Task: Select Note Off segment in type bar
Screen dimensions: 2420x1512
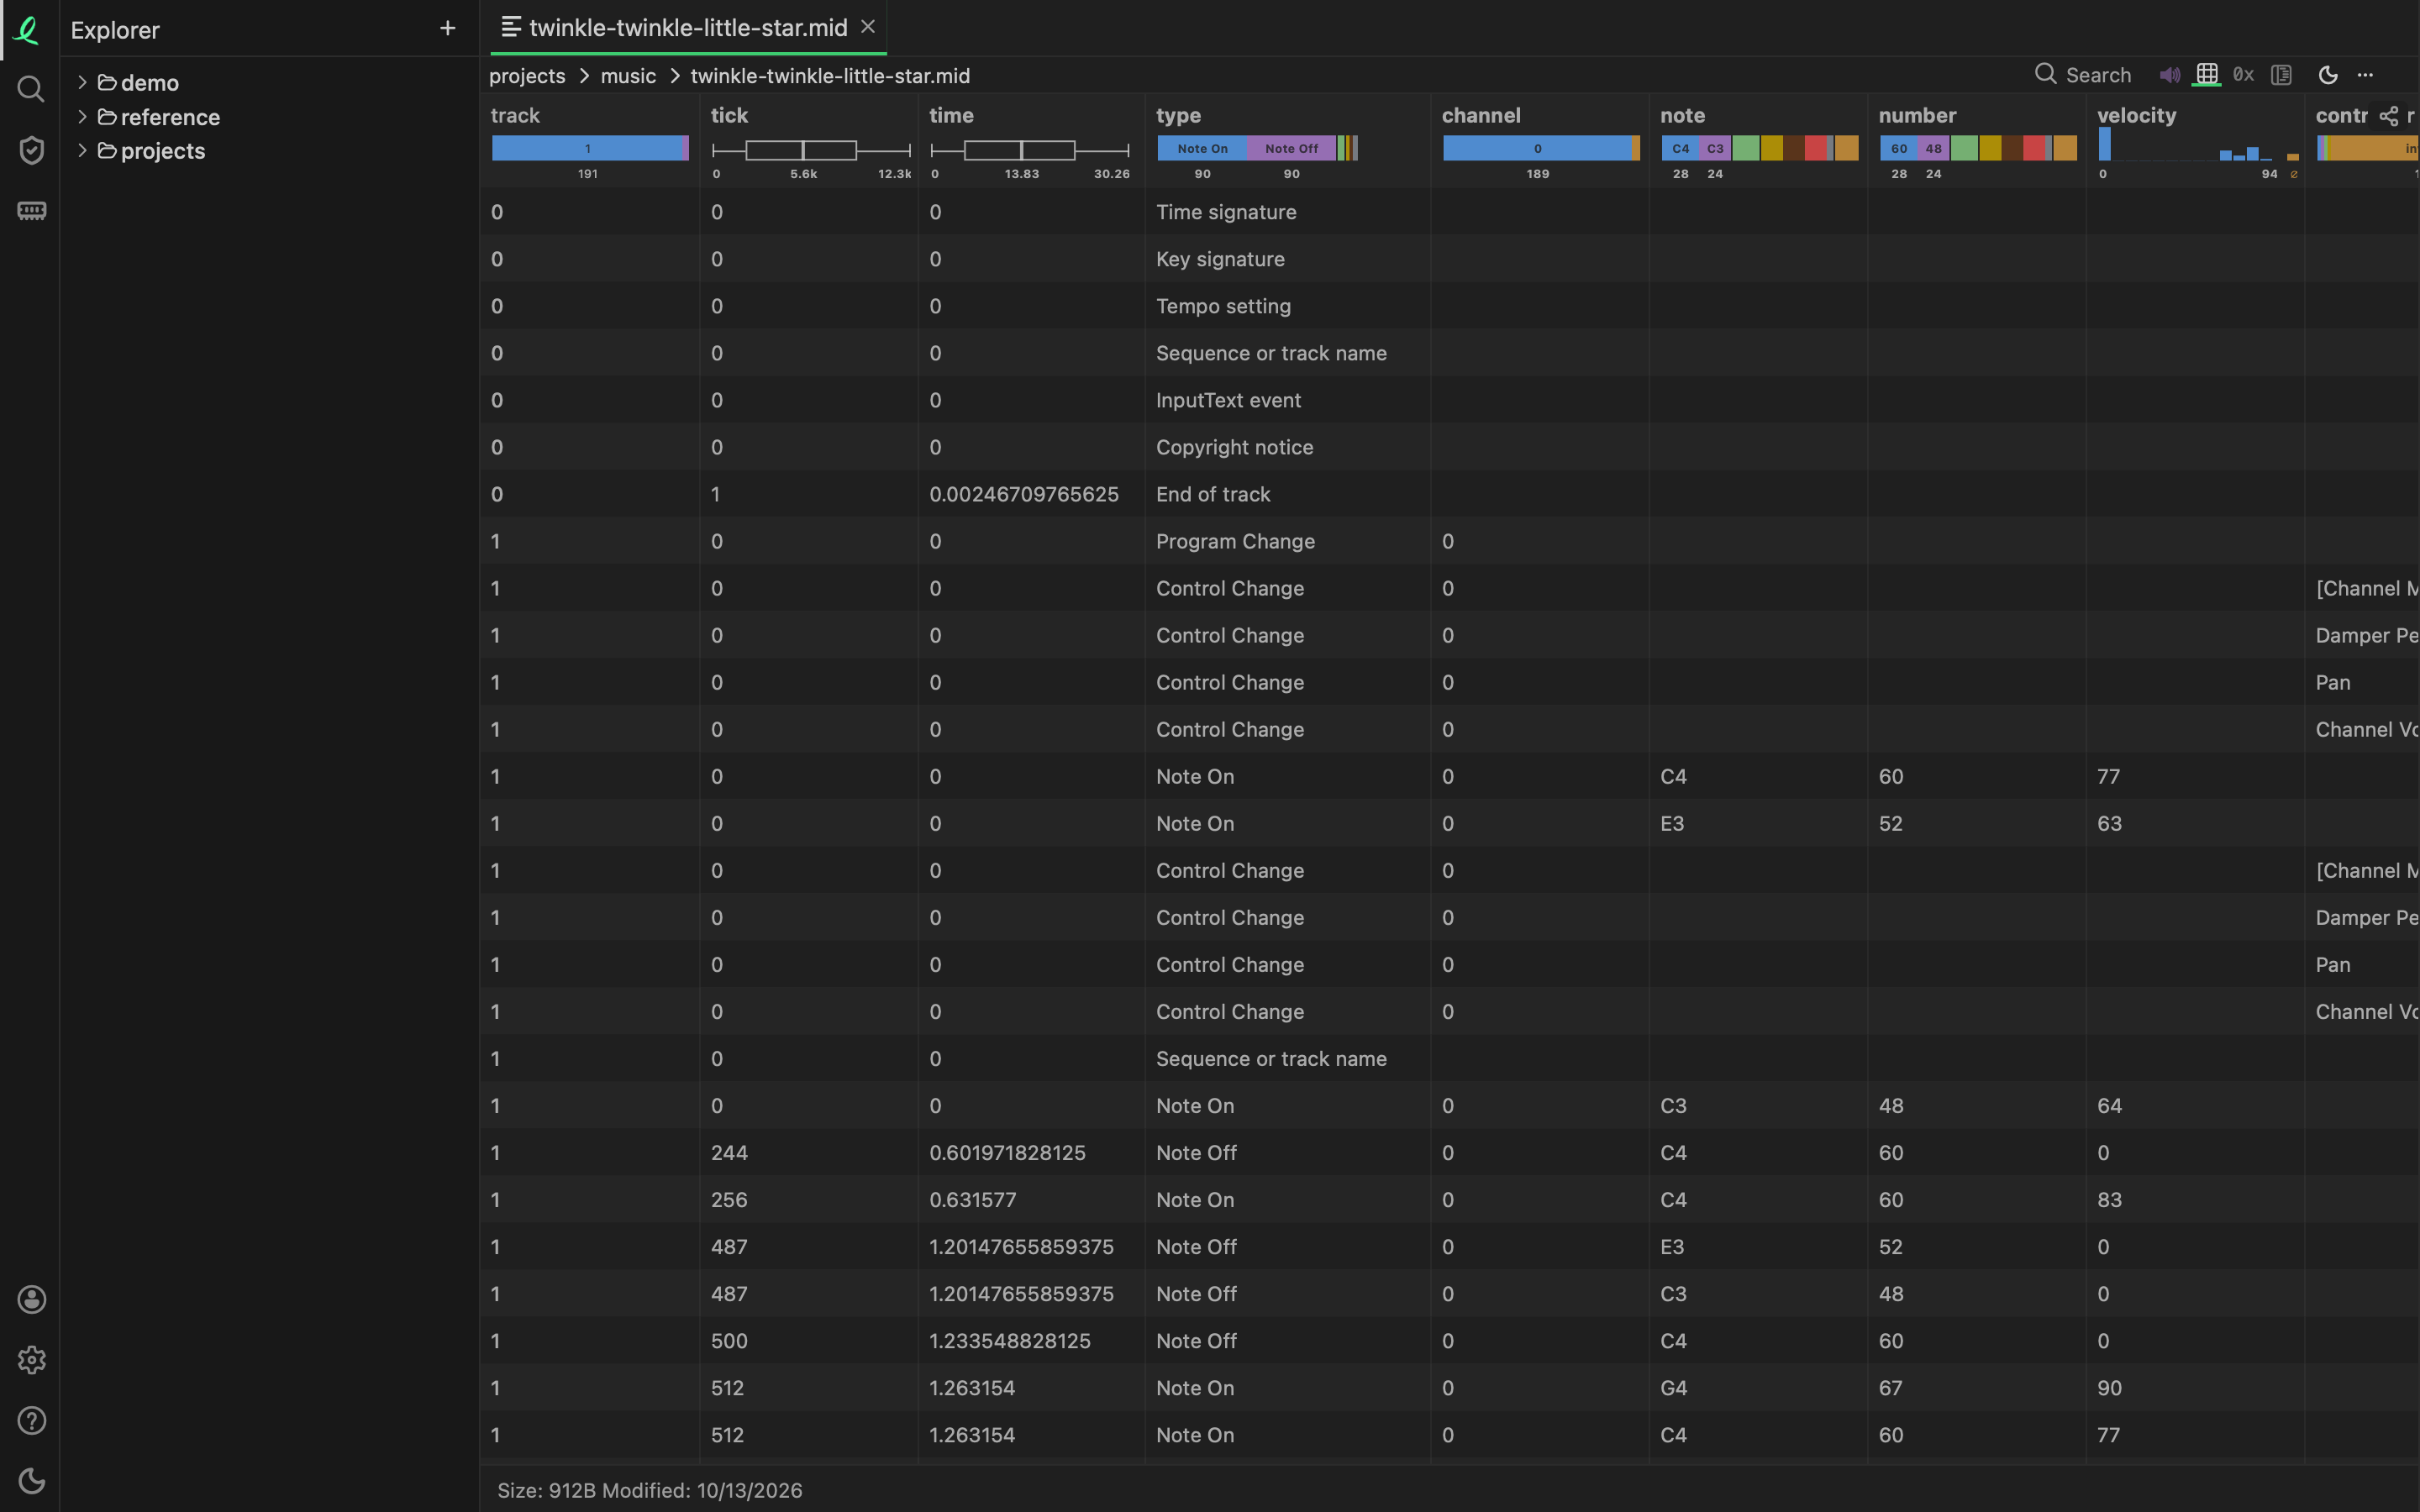Action: coord(1291,148)
